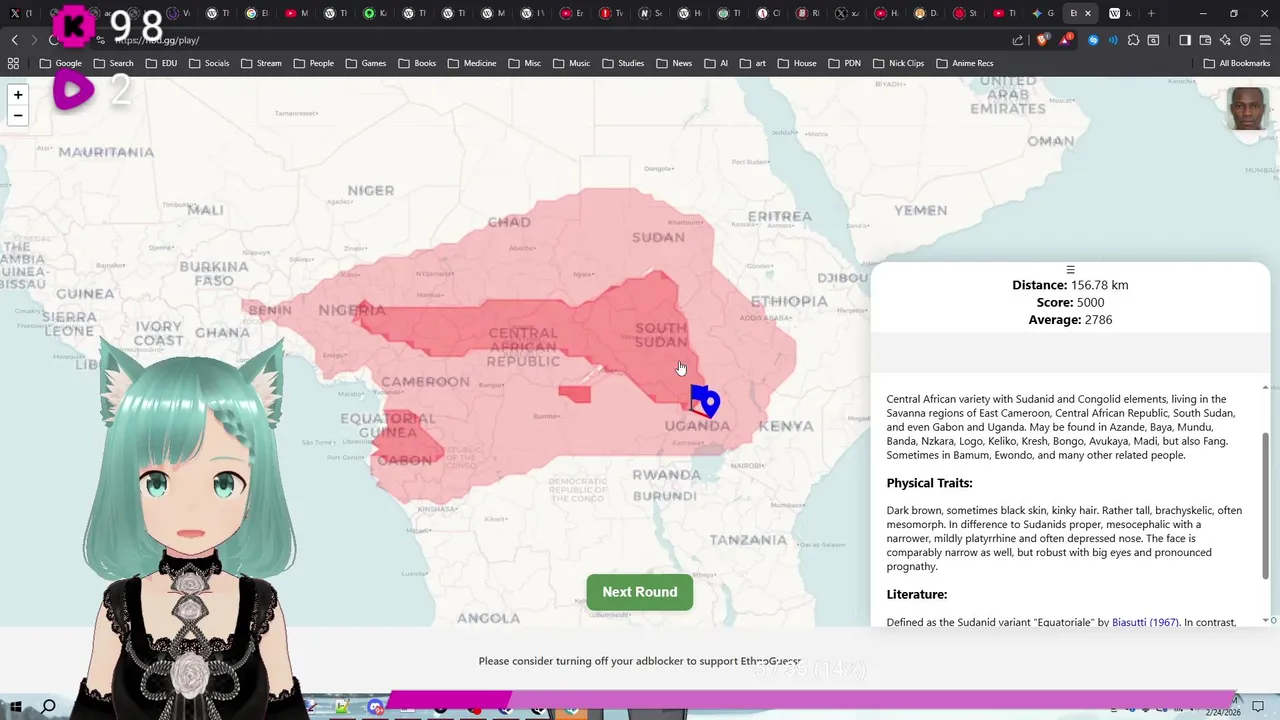Open the Google bookmark folder
Viewport: 1280px width, 720px height.
61,63
